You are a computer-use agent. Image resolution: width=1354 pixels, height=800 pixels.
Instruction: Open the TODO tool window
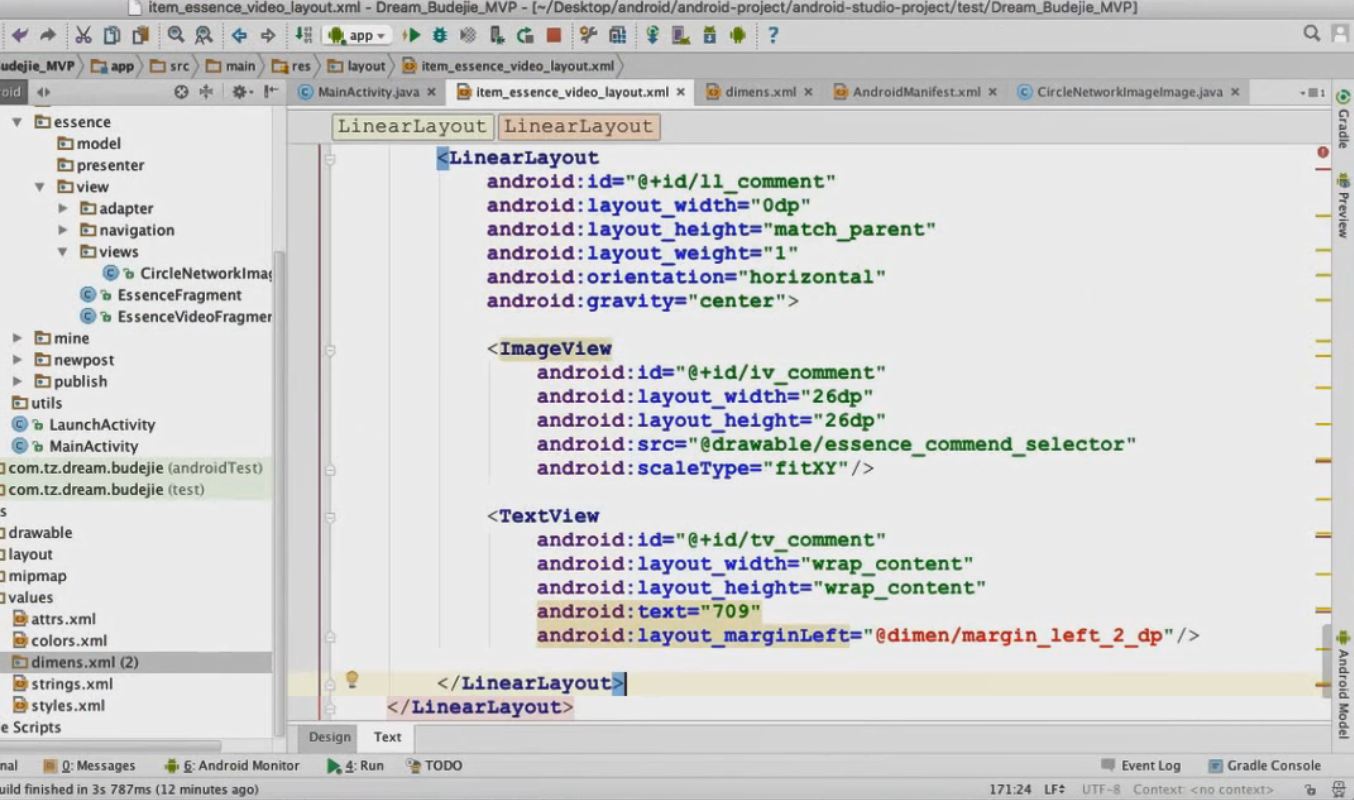pyautogui.click(x=435, y=766)
